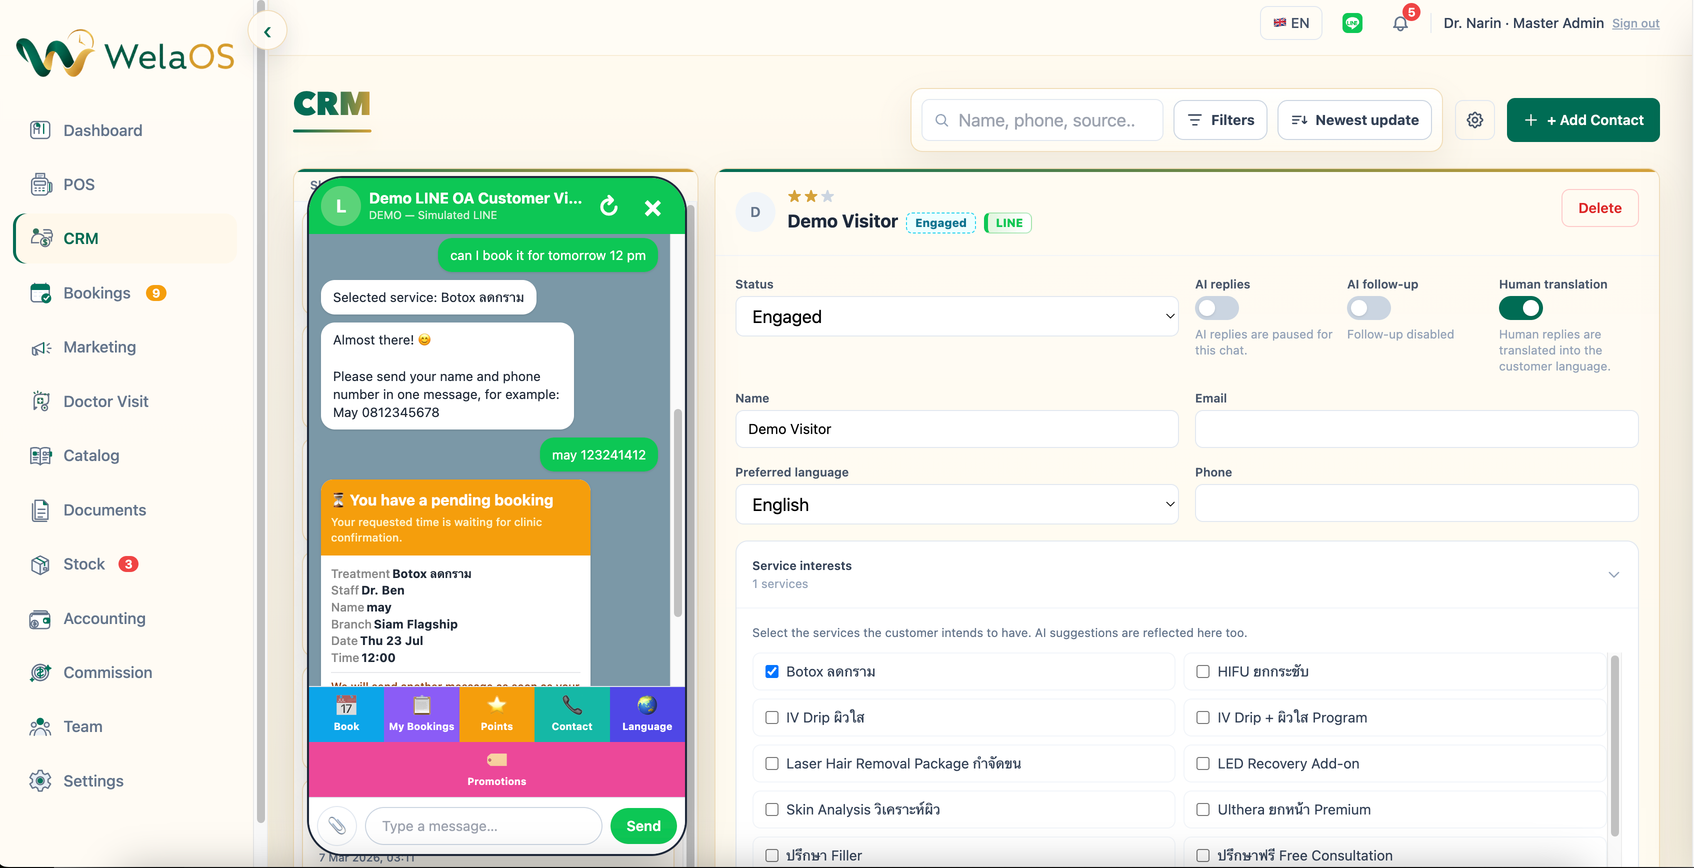Click the Email input field
This screenshot has width=1694, height=868.
click(x=1416, y=429)
